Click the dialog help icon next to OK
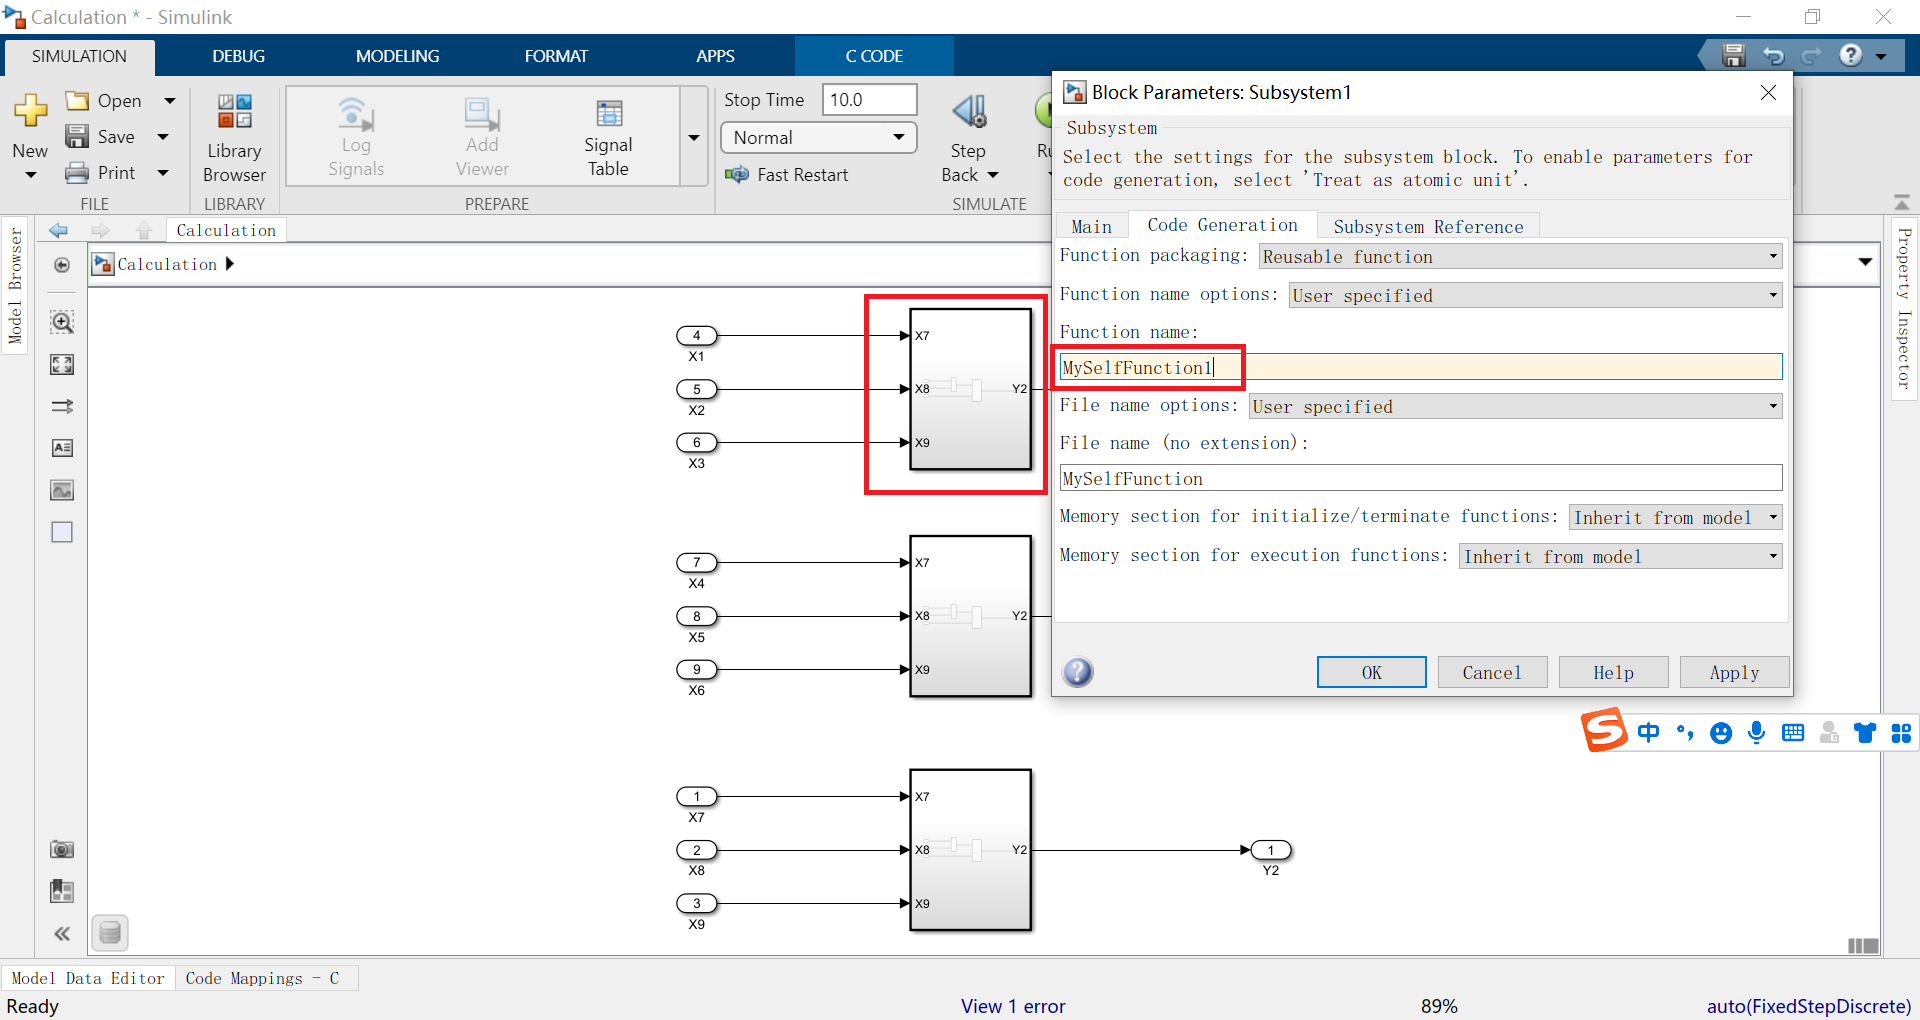Viewport: 1920px width, 1020px height. (x=1078, y=672)
